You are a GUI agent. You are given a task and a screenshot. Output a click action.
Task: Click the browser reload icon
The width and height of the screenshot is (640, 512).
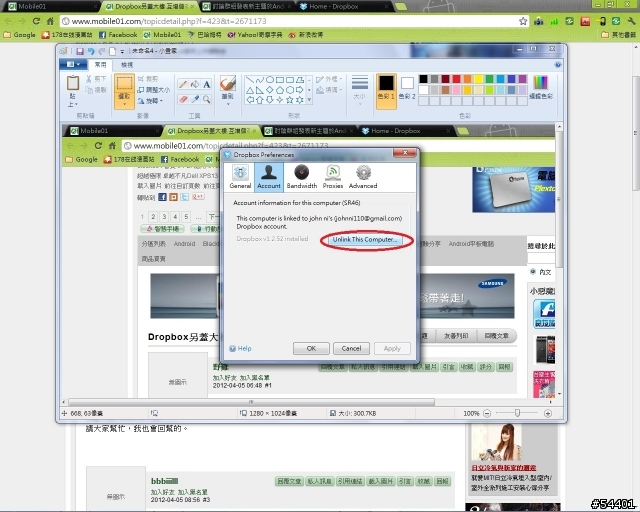pyautogui.click(x=36, y=21)
